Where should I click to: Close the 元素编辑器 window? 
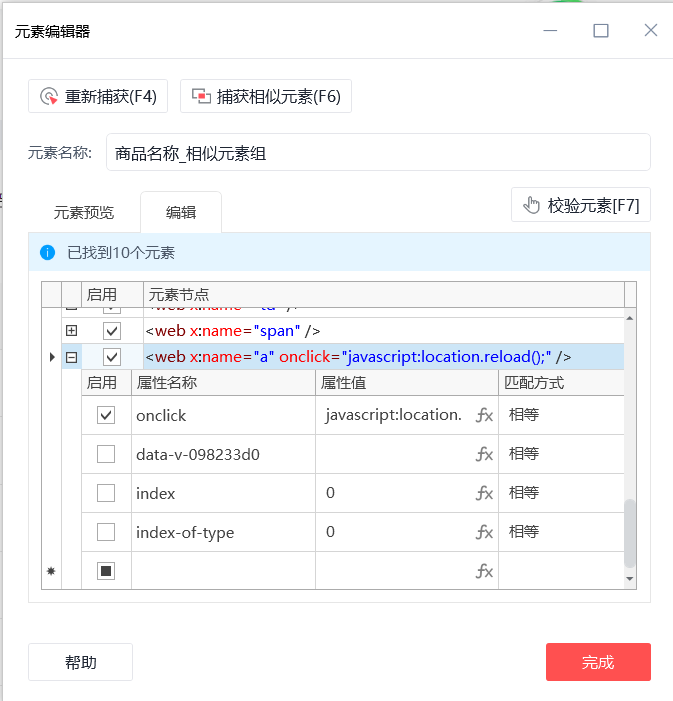pos(651,30)
